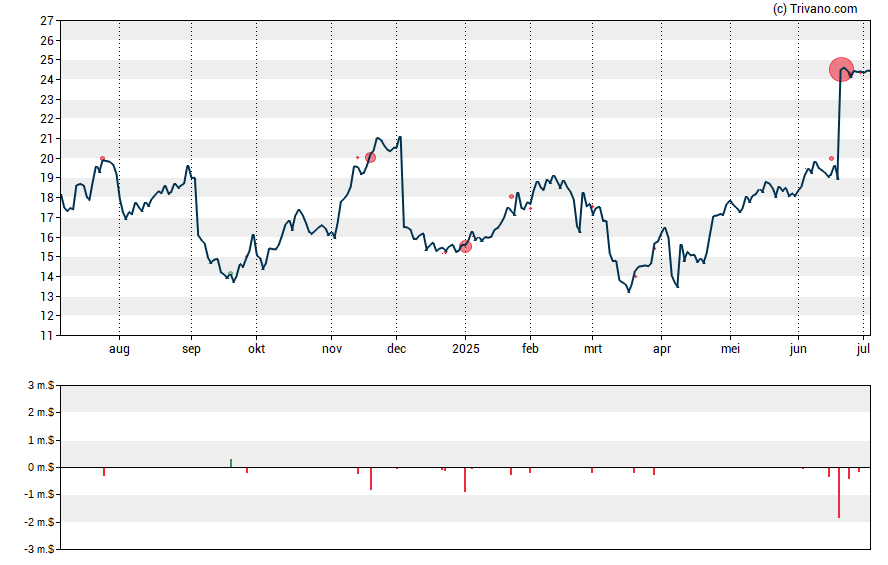The image size is (888, 565).
Task: Click the large red bubble near 24.5
Action: pos(841,70)
